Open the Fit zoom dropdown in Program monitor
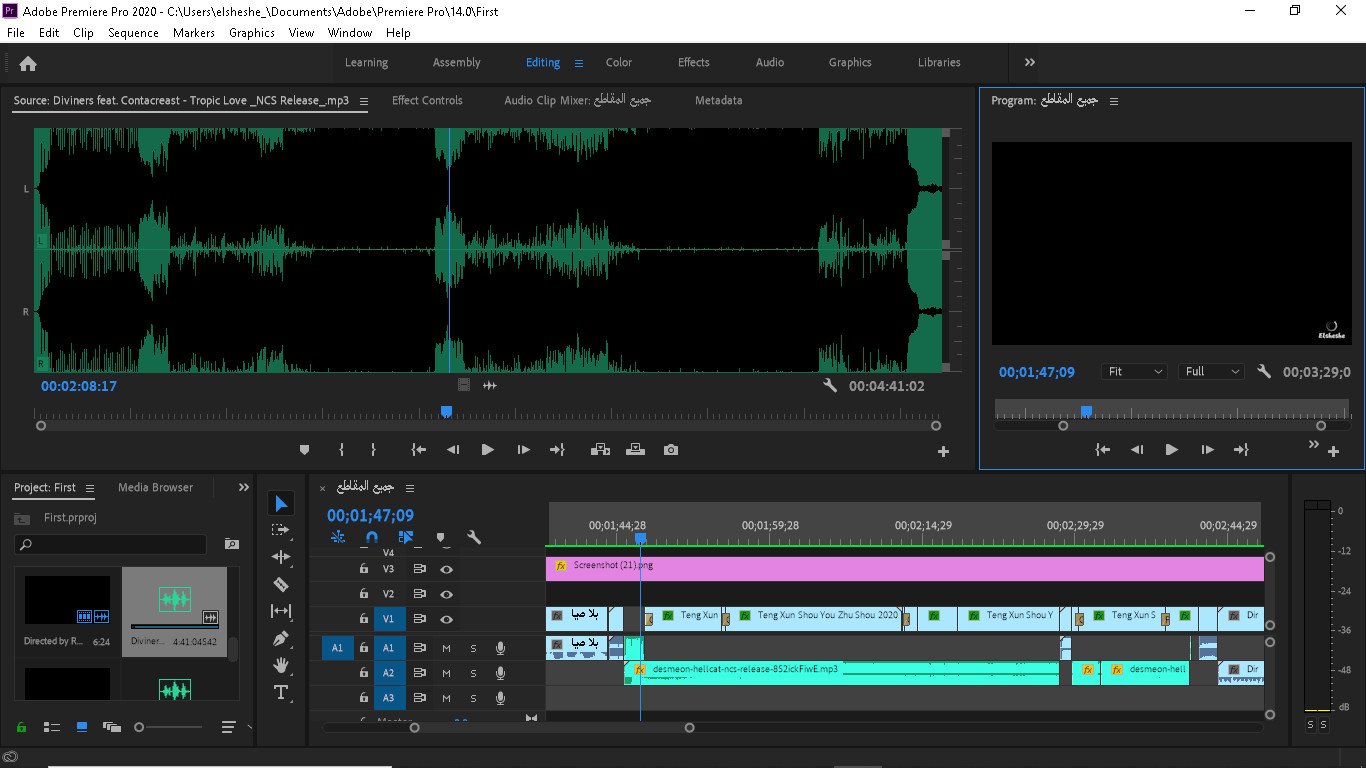Screen dimensions: 1366x768 tap(1133, 371)
